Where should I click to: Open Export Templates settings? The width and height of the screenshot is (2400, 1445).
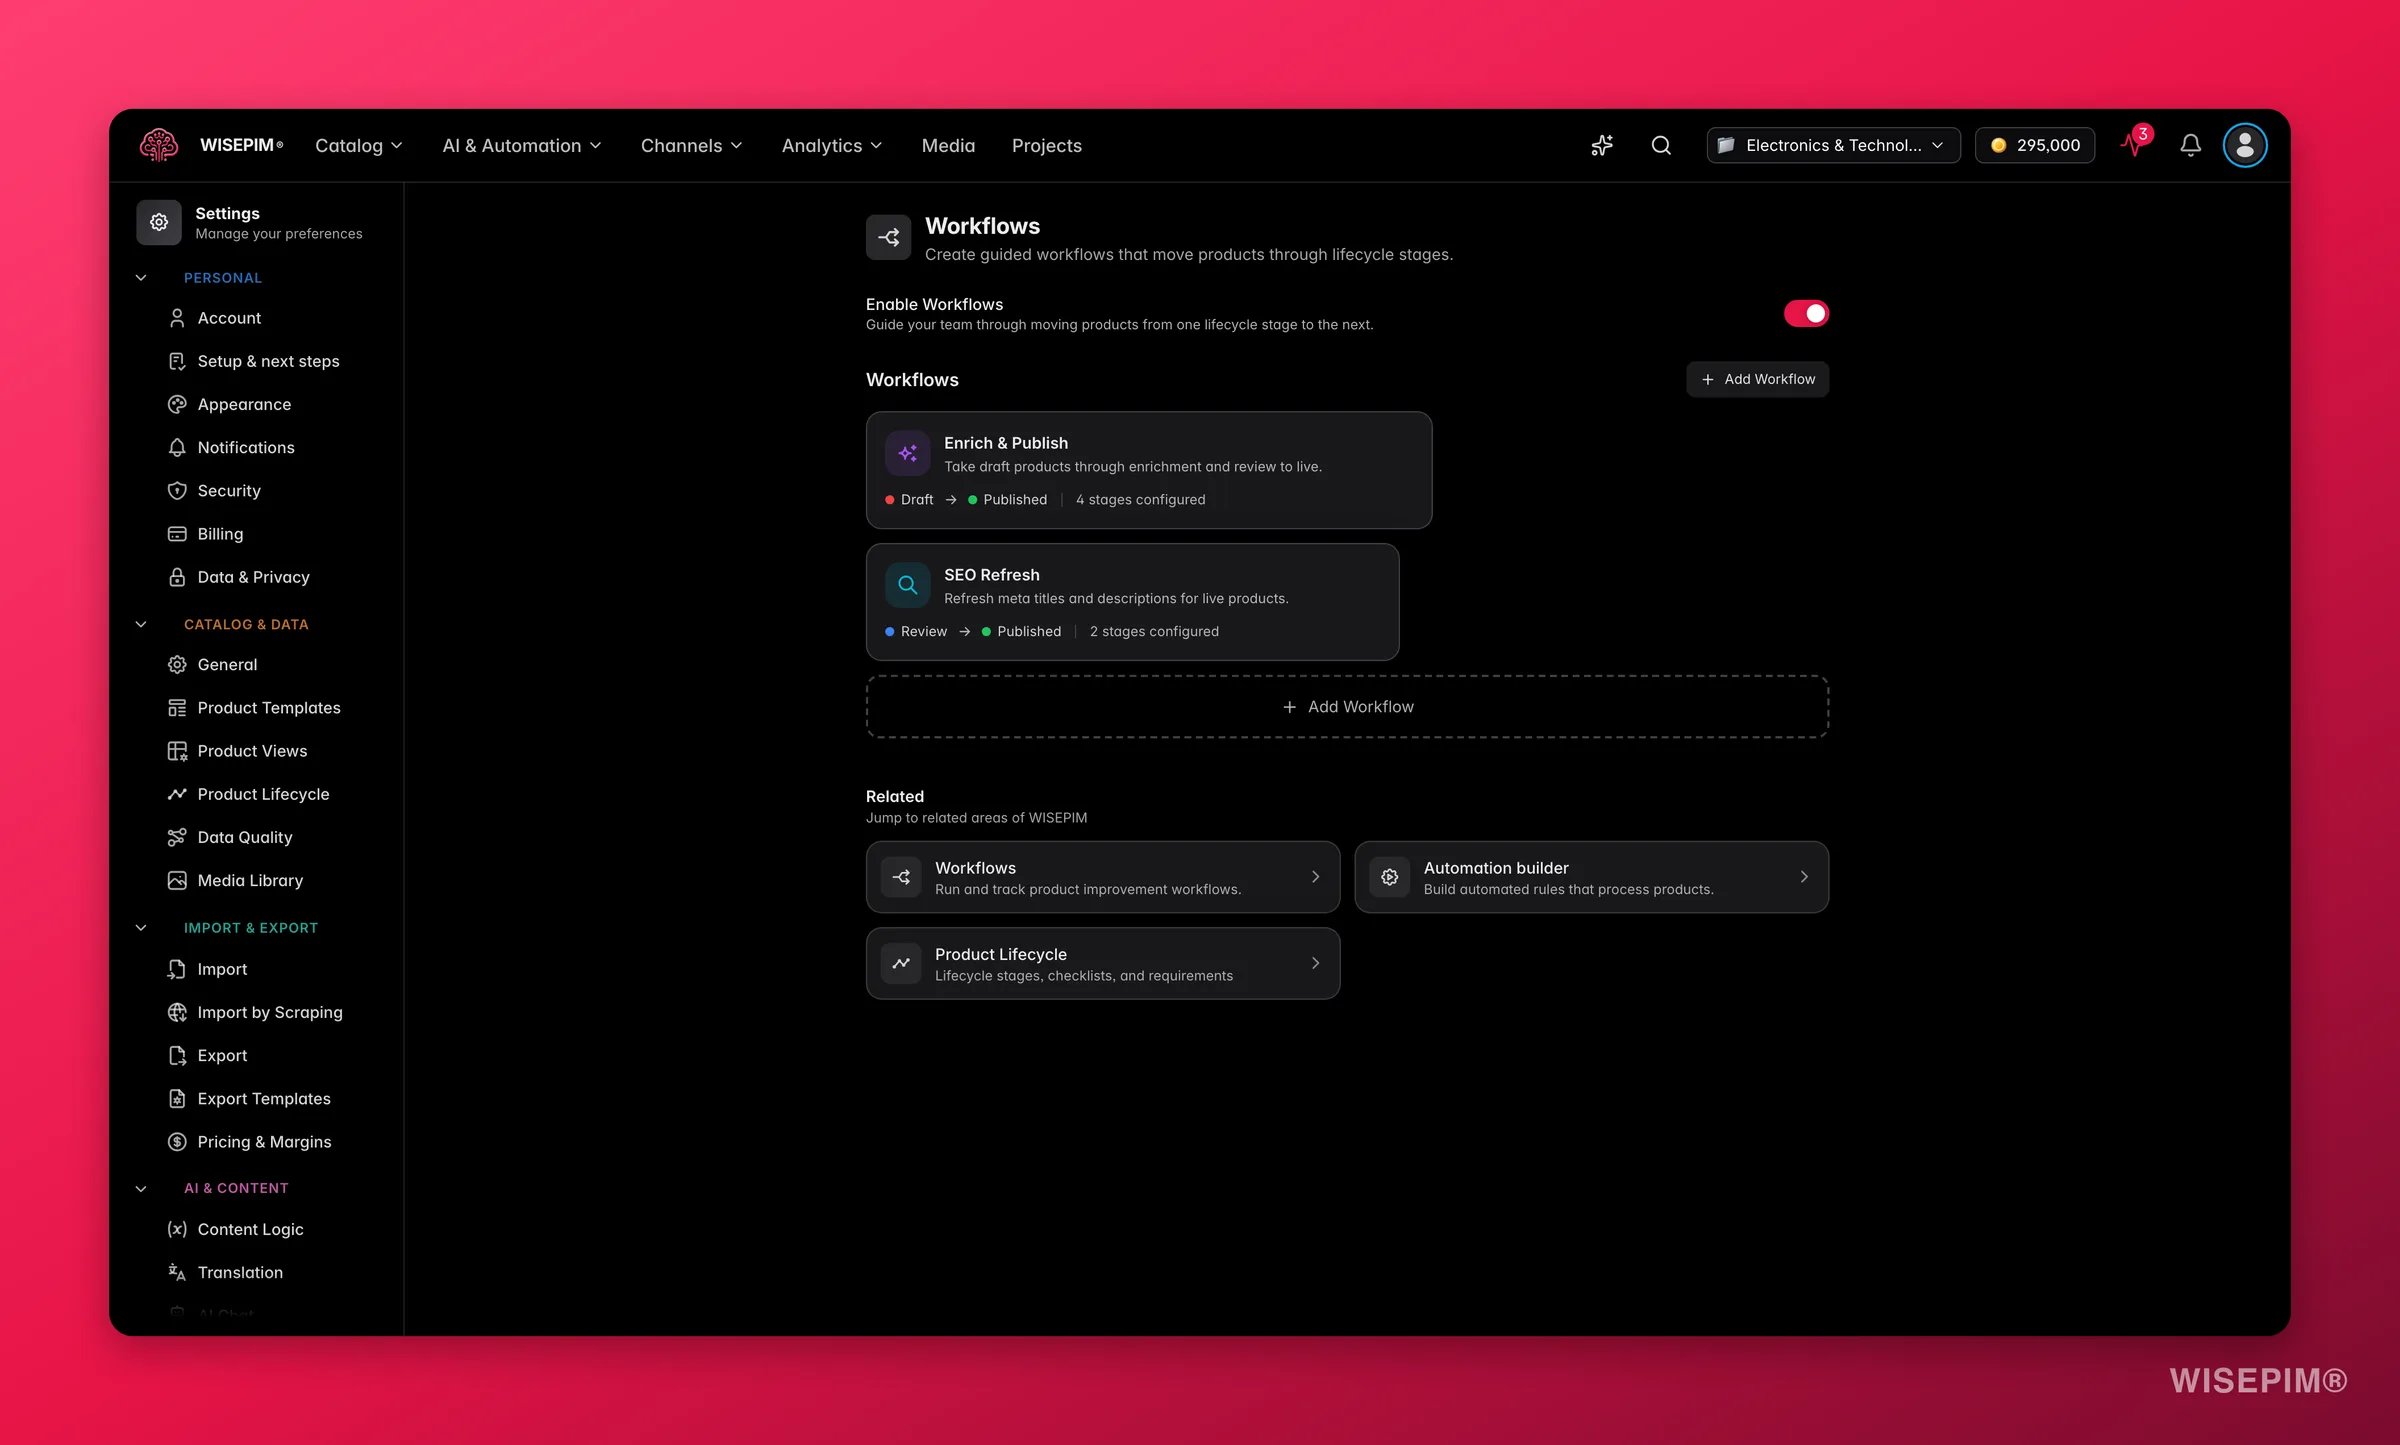pyautogui.click(x=264, y=1098)
